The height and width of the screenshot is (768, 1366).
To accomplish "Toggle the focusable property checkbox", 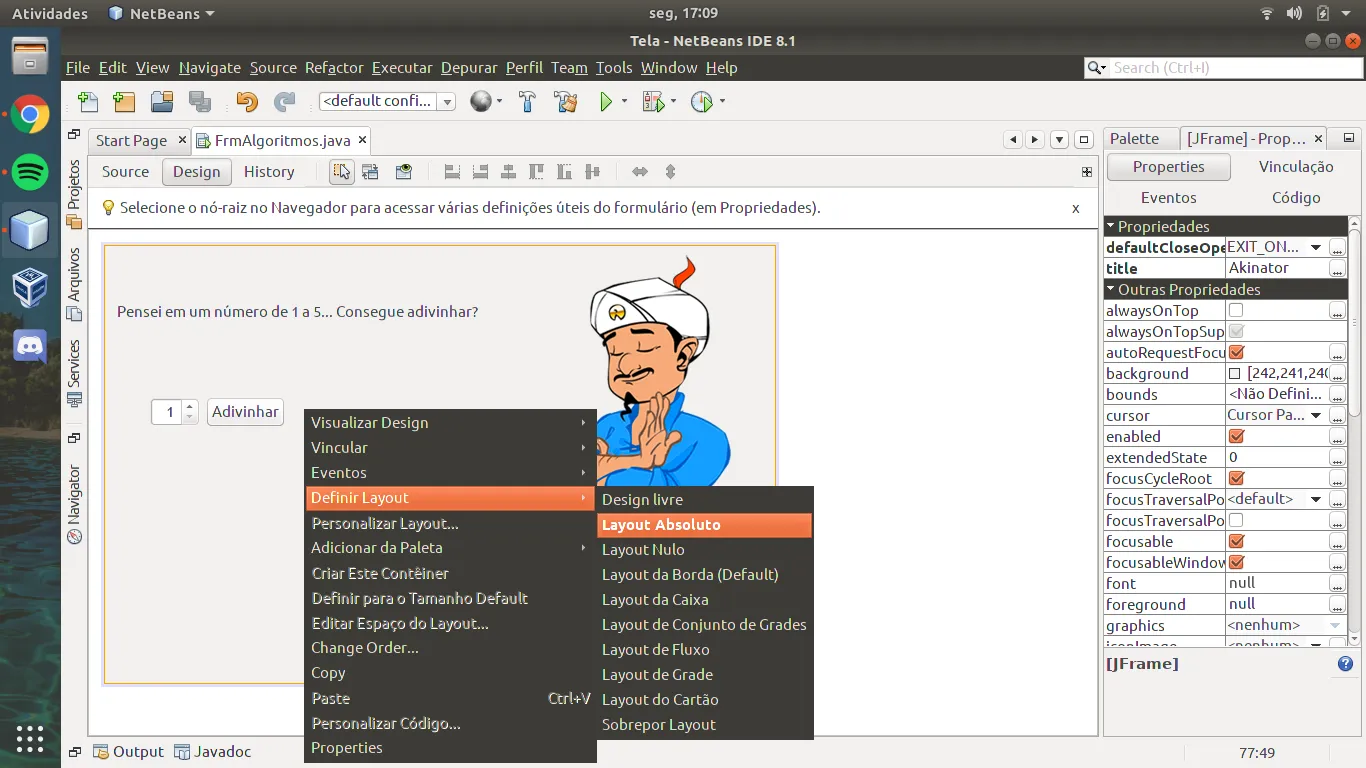I will (1236, 542).
